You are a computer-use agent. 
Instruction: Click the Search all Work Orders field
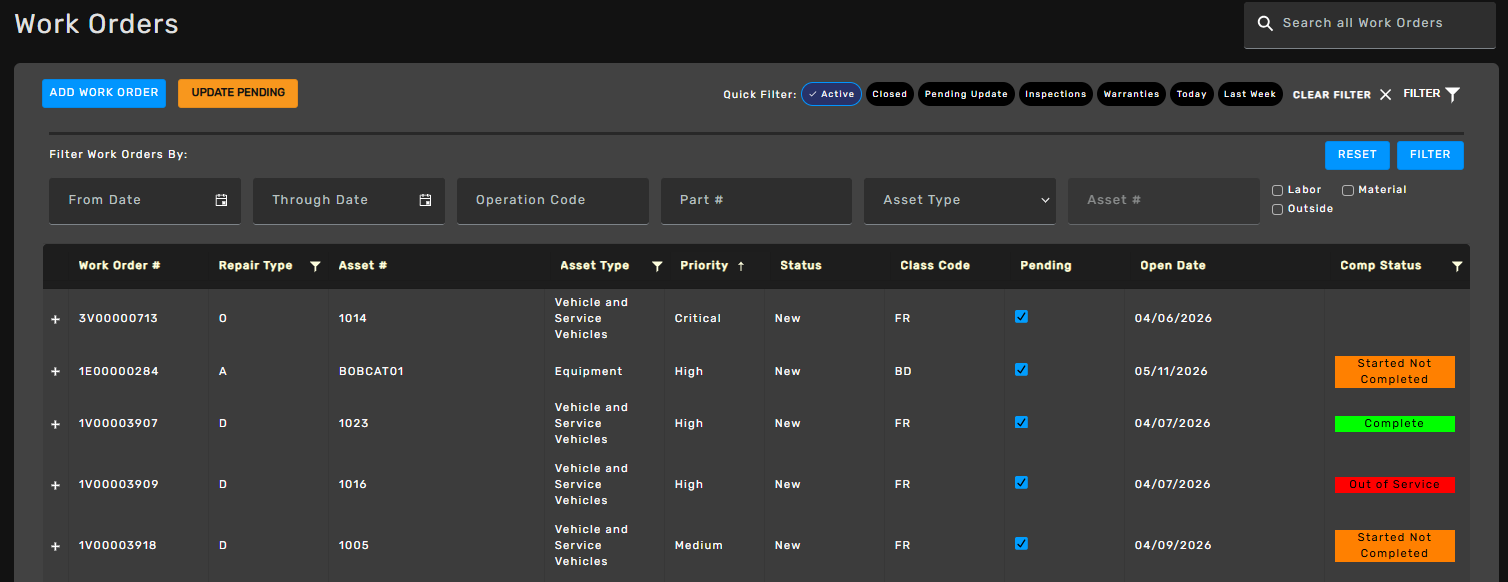pos(1370,24)
